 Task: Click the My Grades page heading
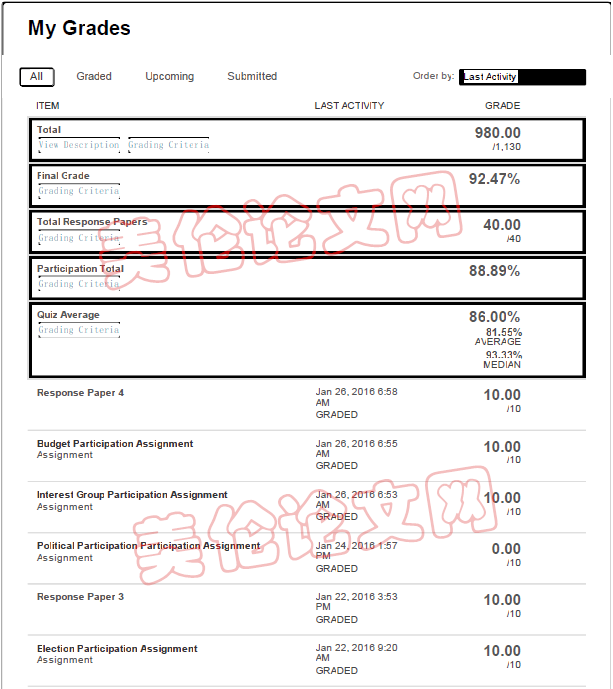coord(79,28)
